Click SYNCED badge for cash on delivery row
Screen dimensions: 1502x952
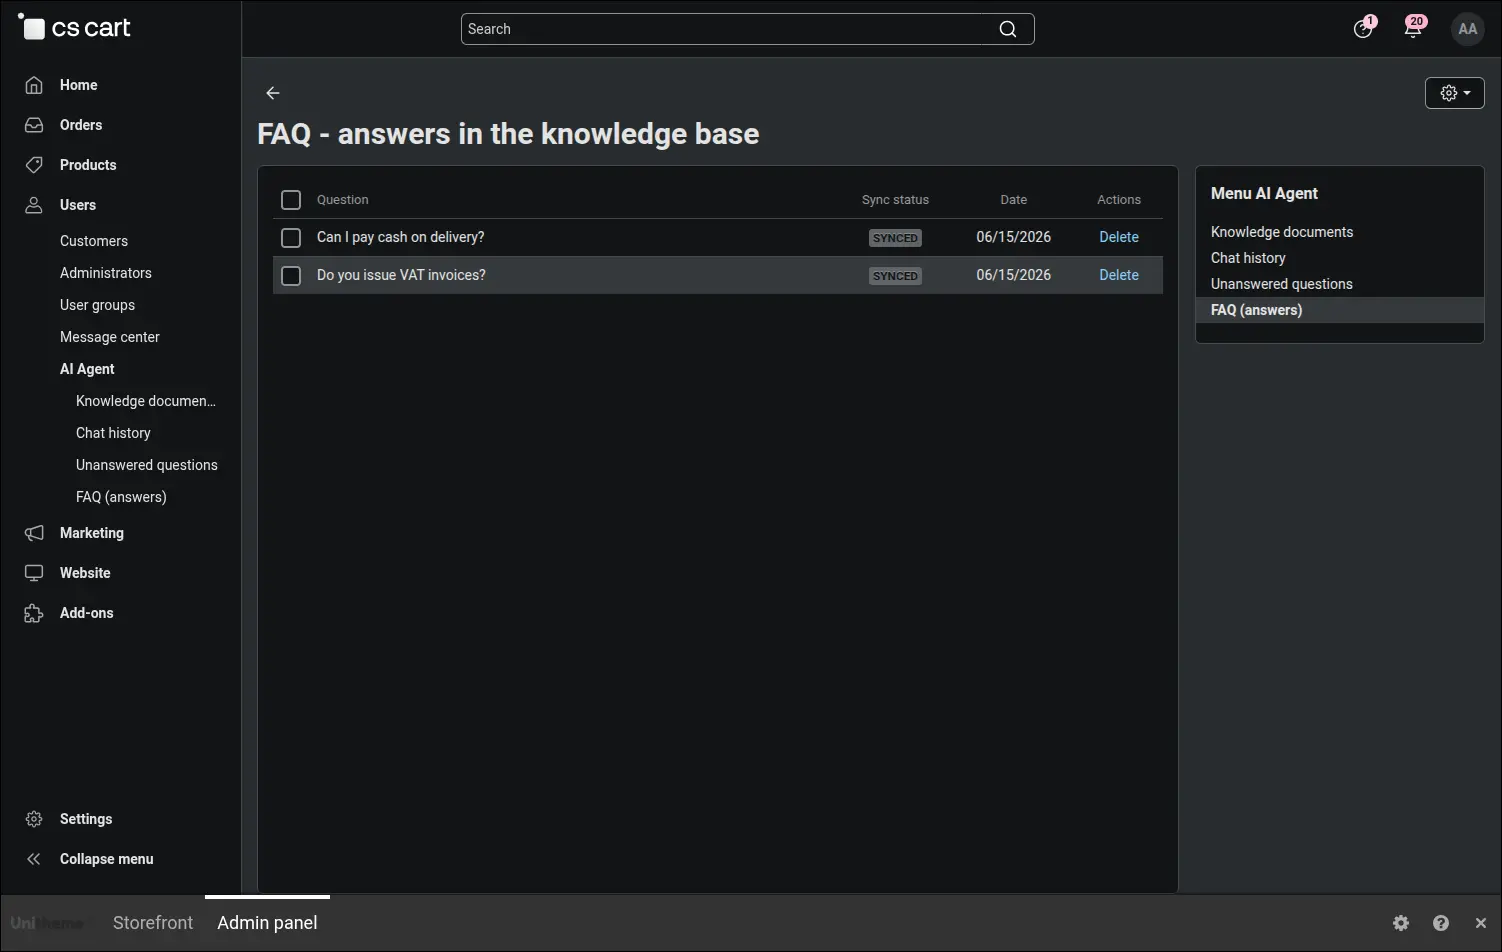coord(895,238)
